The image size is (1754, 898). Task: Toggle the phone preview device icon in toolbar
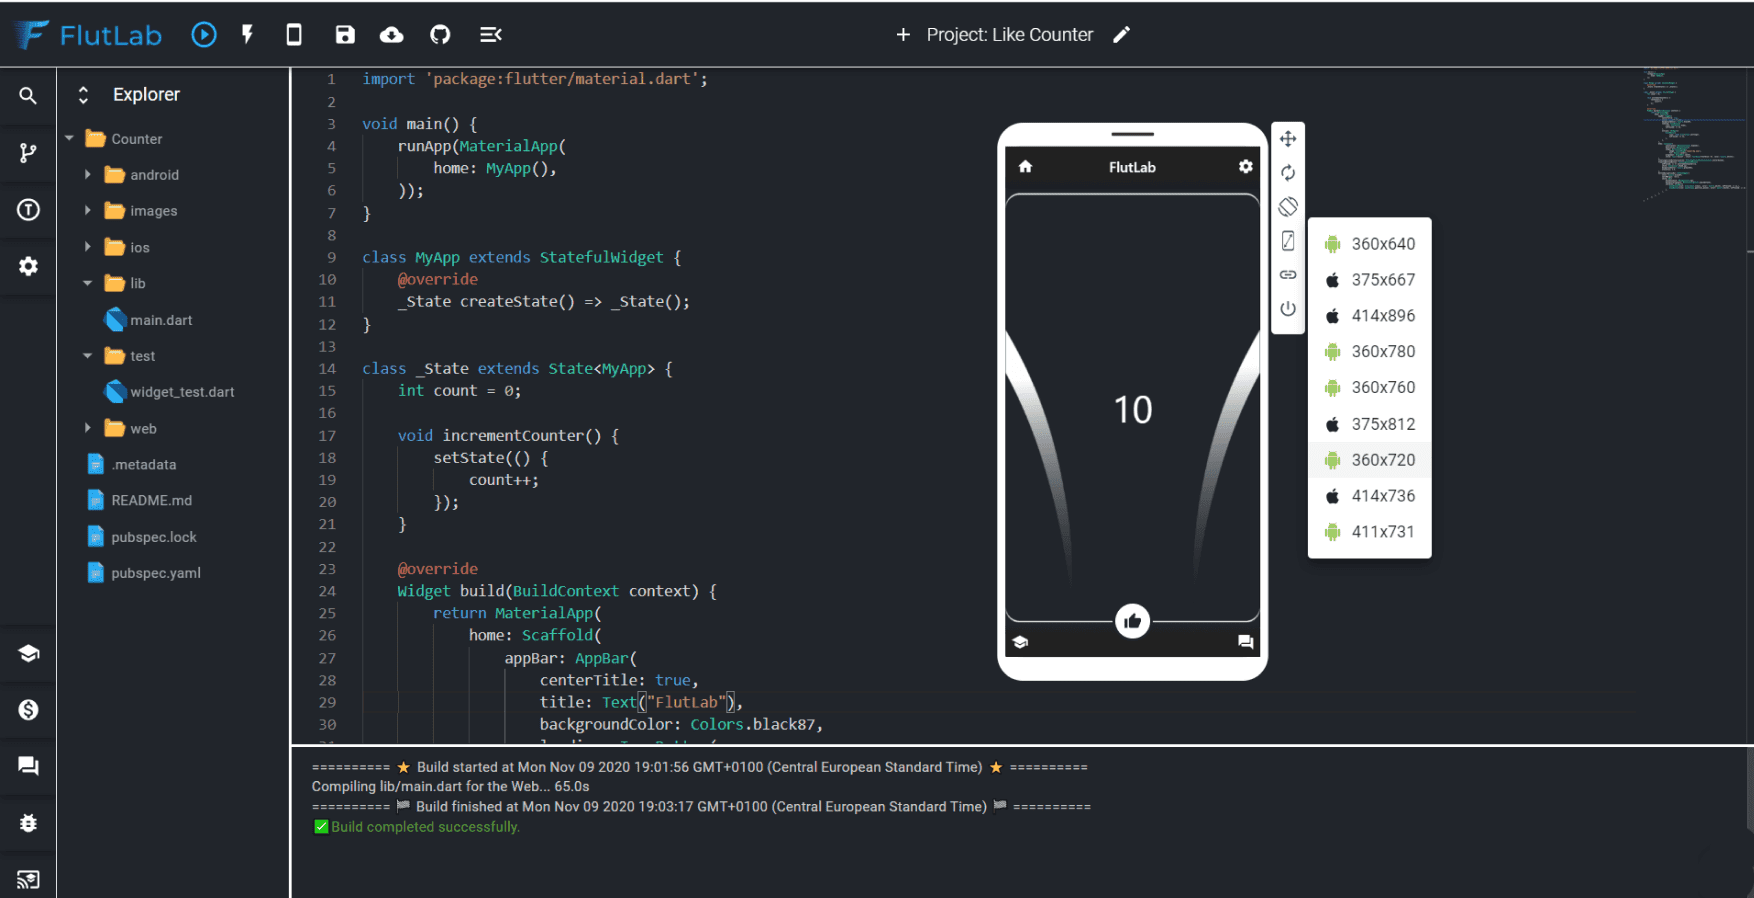pyautogui.click(x=294, y=35)
